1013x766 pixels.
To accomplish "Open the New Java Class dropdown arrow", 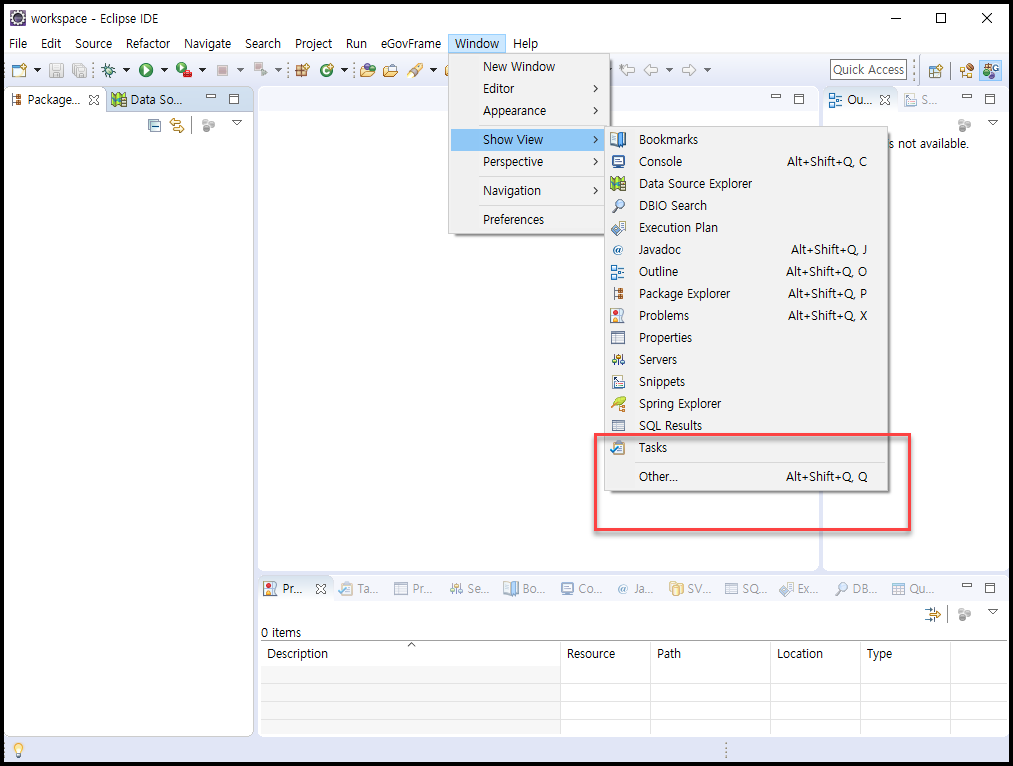I will 344,70.
